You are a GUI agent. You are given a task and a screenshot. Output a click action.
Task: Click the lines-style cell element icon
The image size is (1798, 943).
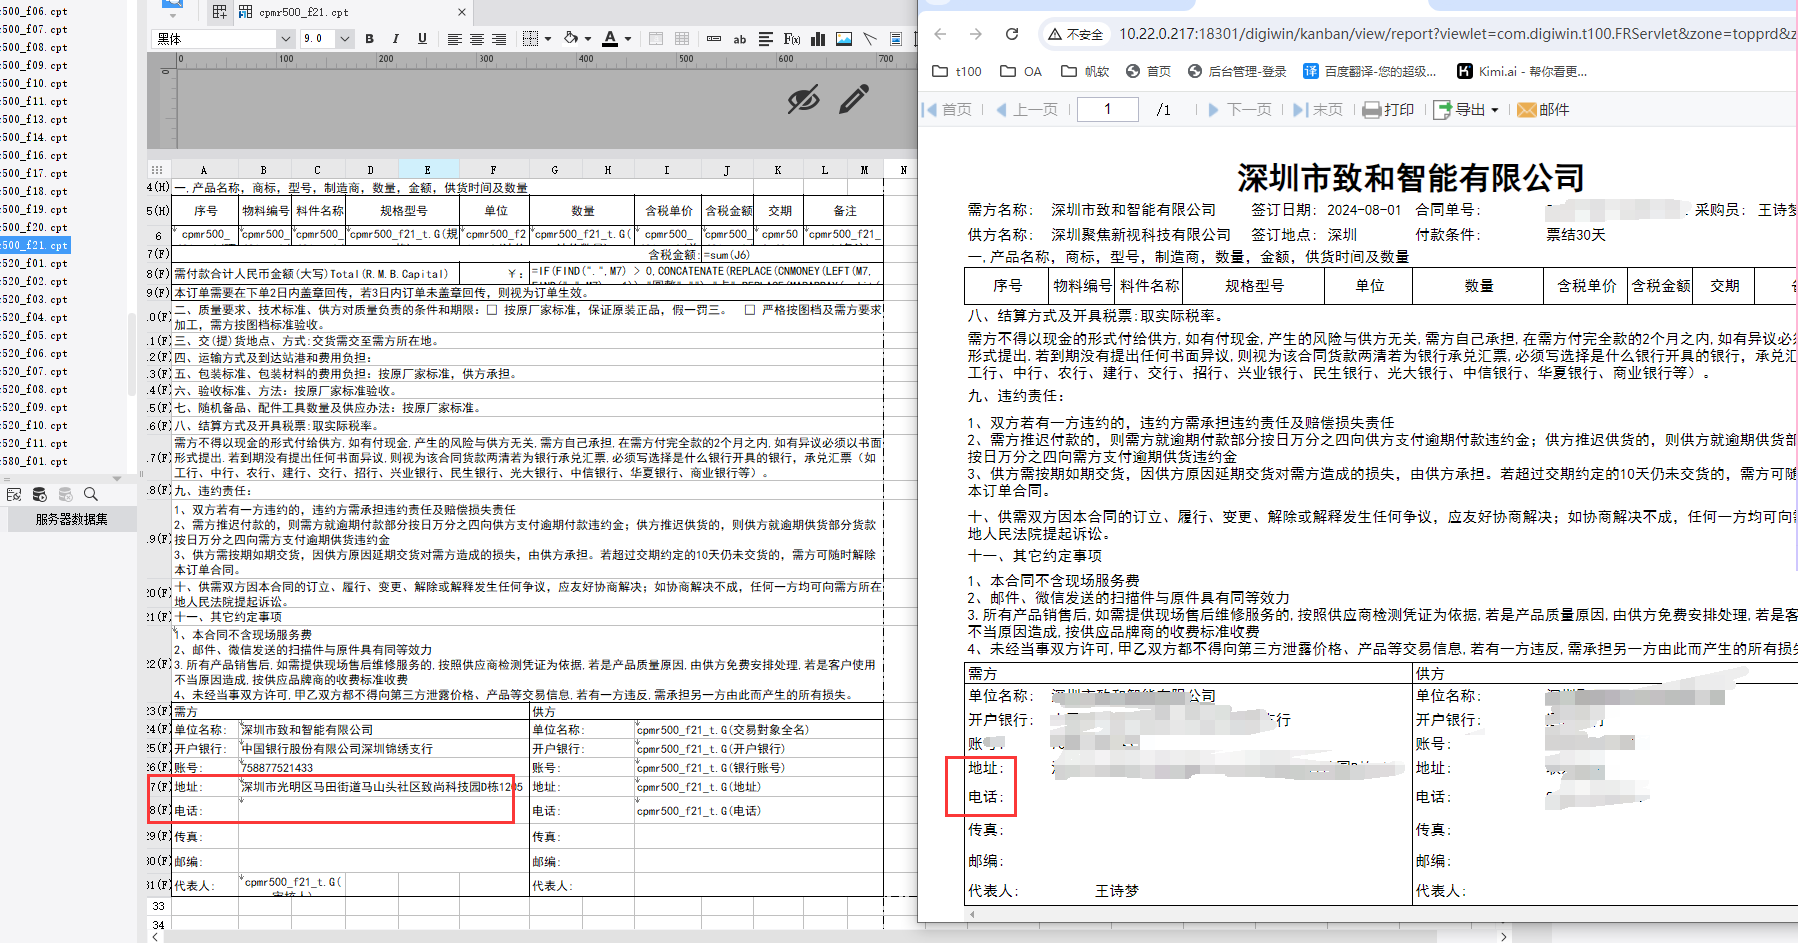766,39
